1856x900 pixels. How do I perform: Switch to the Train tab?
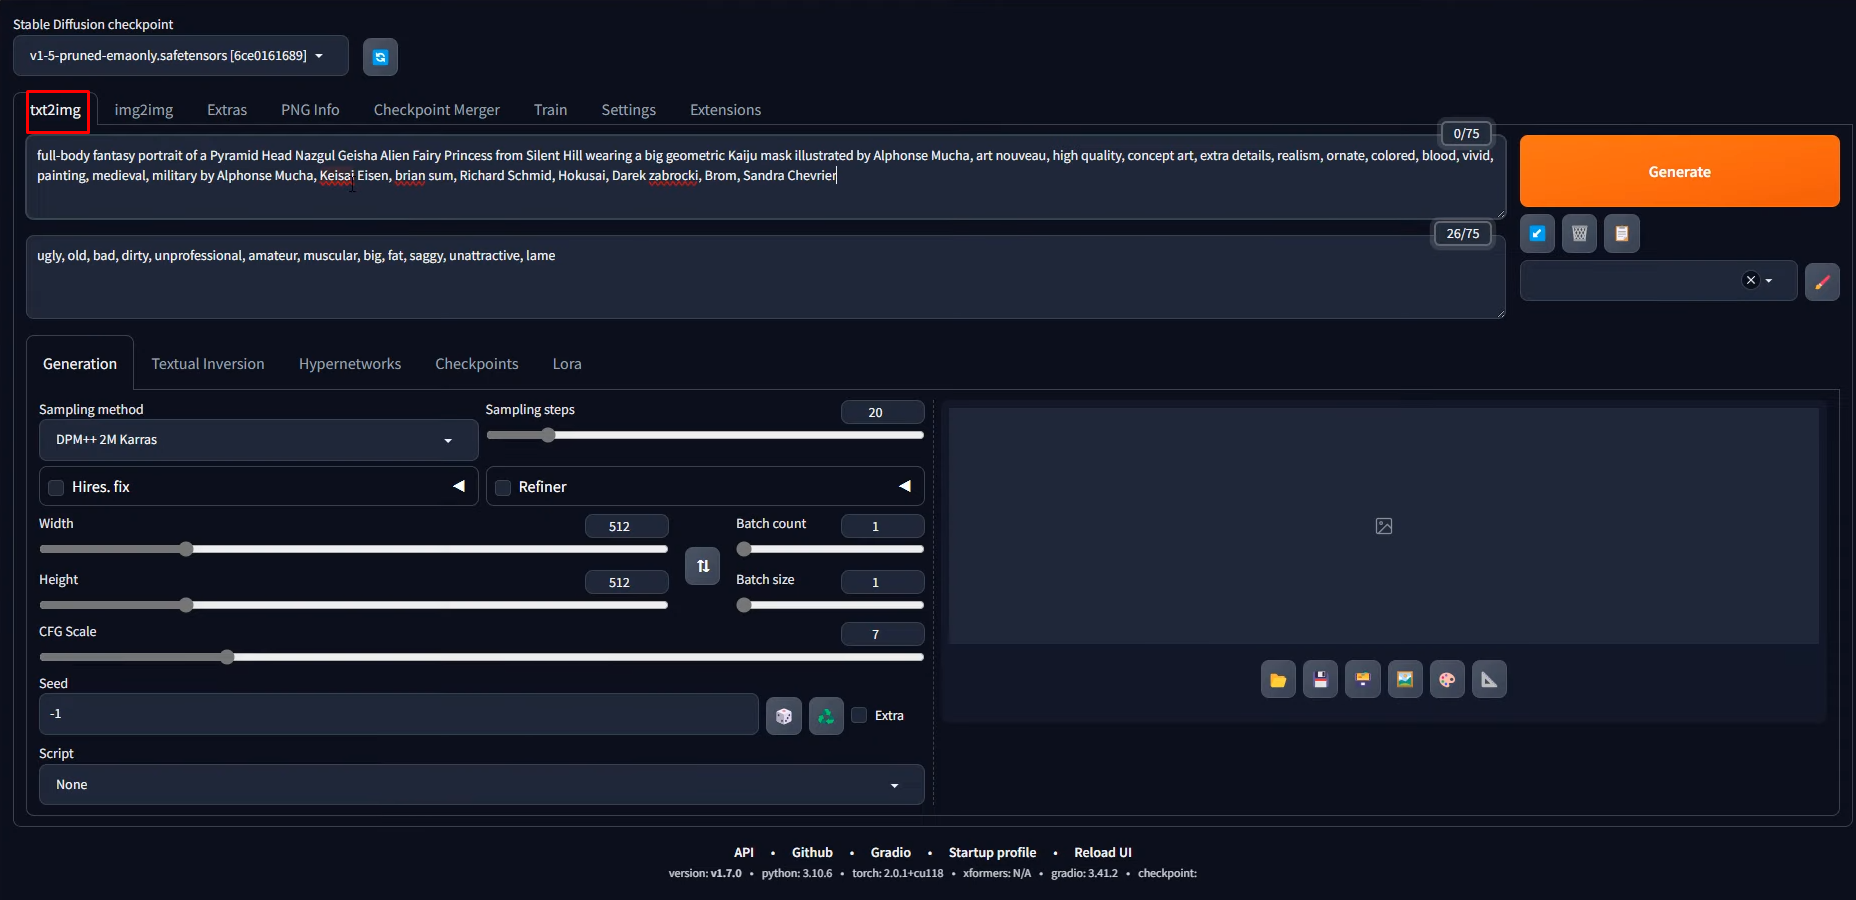(x=550, y=110)
